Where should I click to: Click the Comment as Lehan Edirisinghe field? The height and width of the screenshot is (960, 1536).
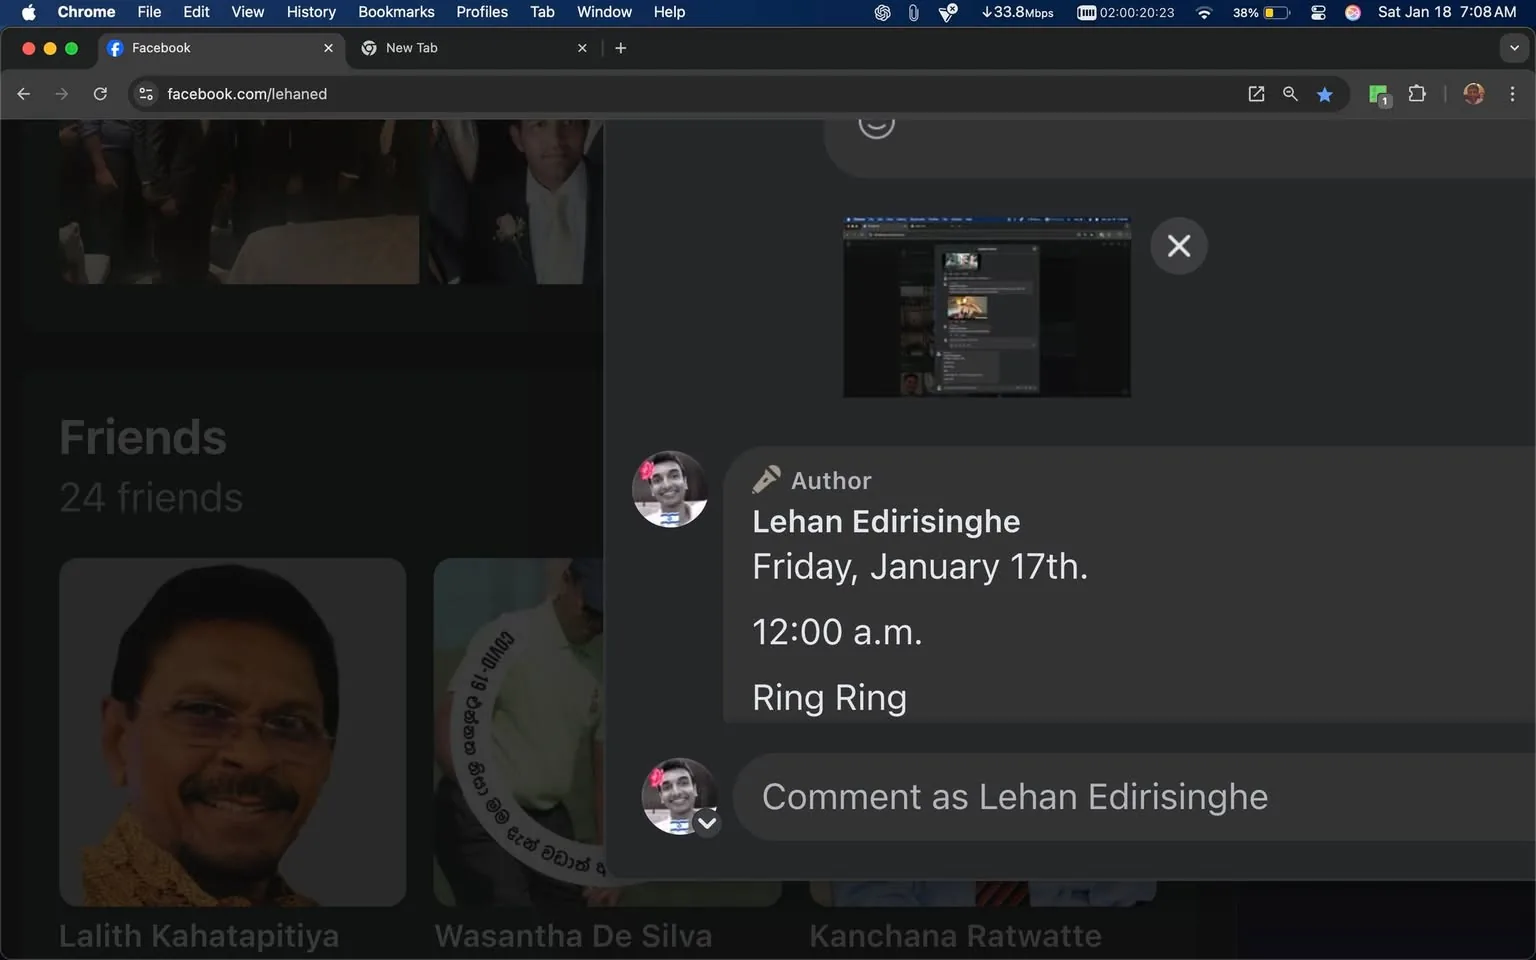pyautogui.click(x=1014, y=796)
